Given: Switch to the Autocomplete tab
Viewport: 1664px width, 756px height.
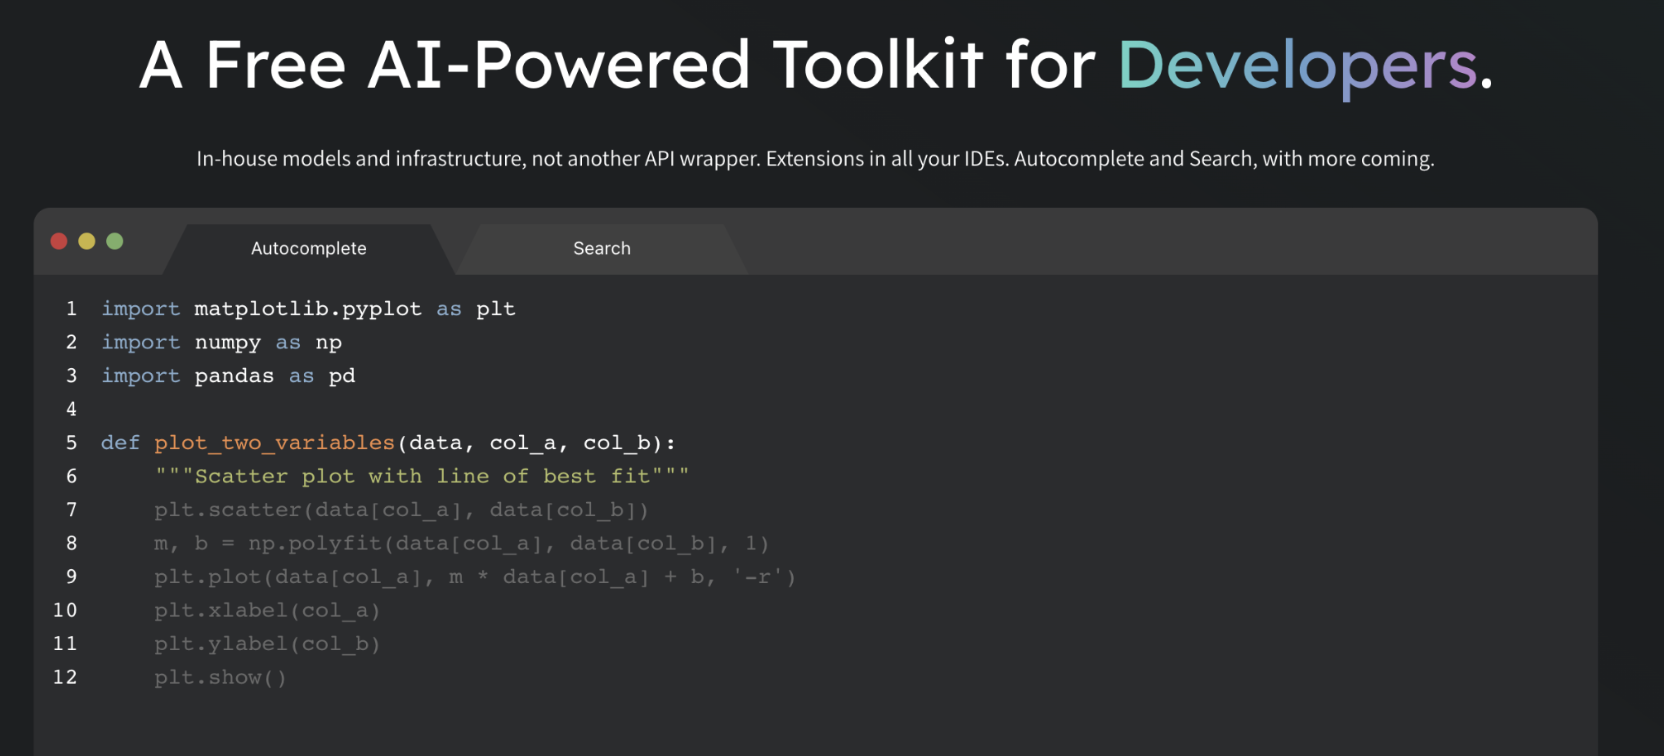Looking at the screenshot, I should click(x=308, y=248).
